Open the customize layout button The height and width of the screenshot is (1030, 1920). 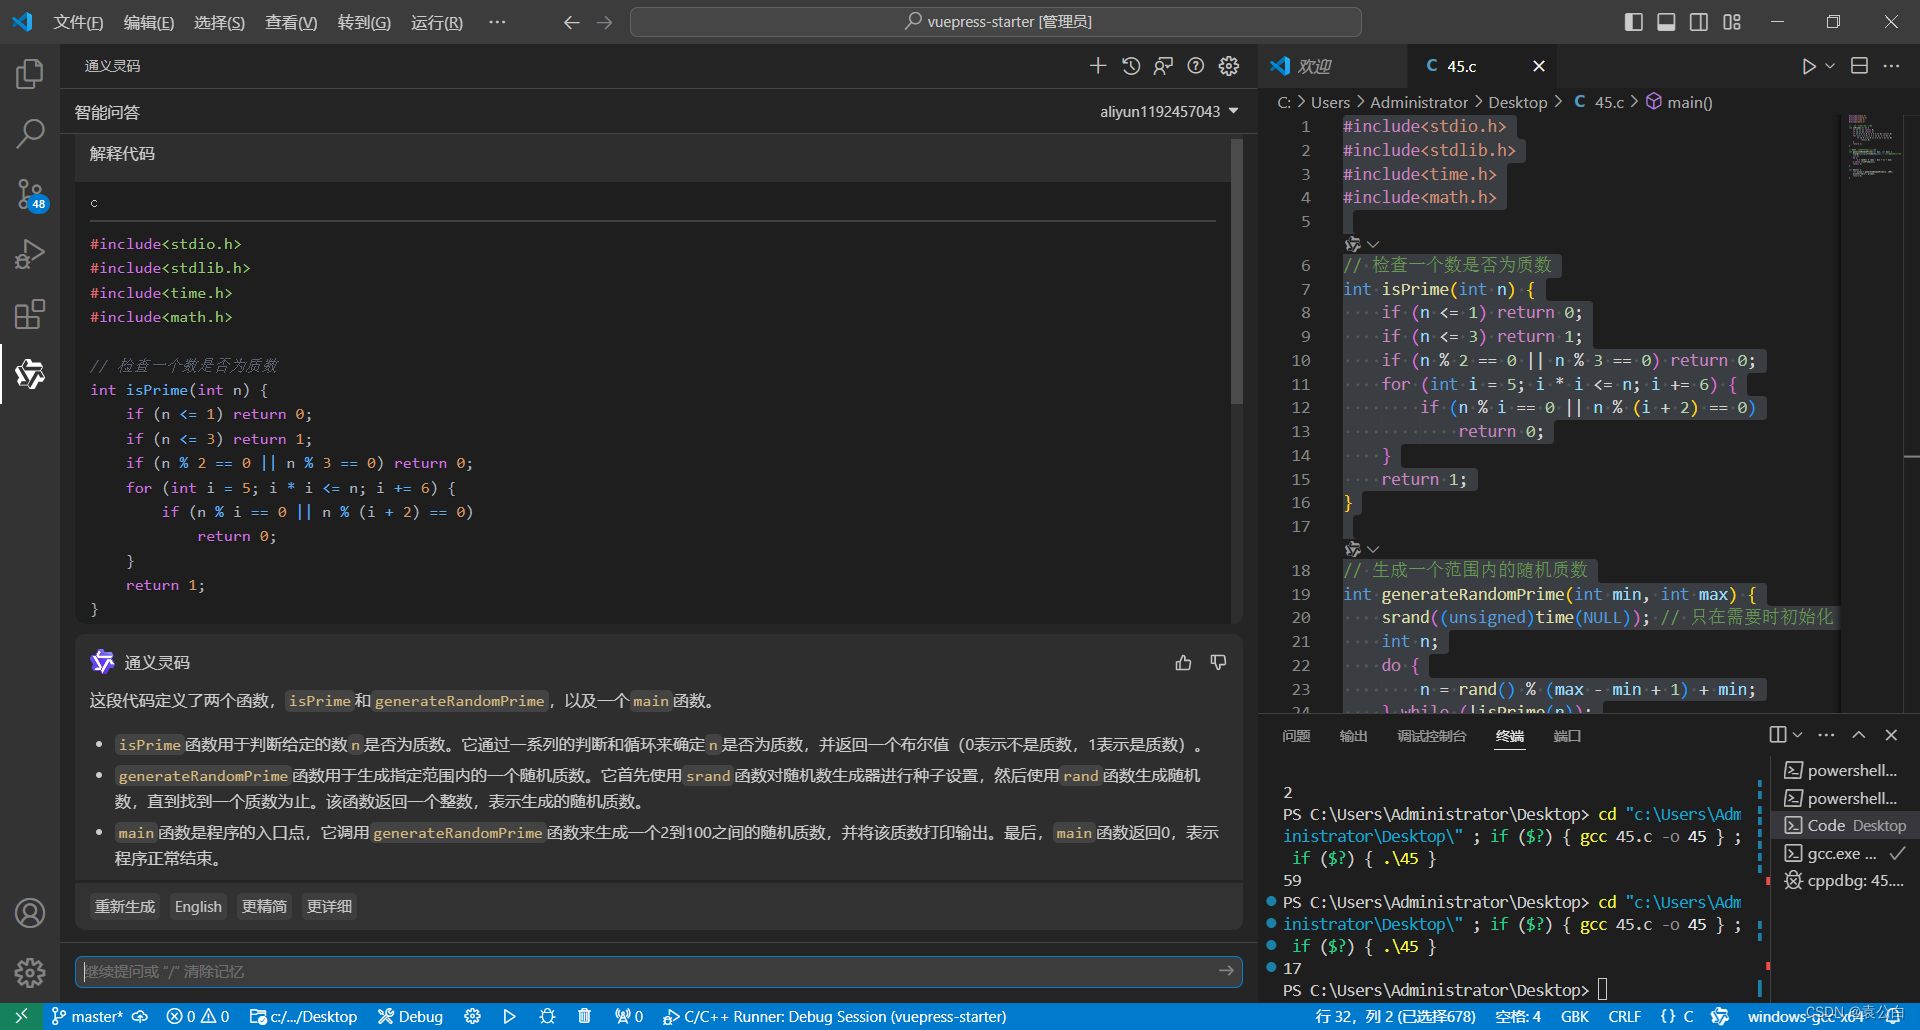pos(1732,22)
